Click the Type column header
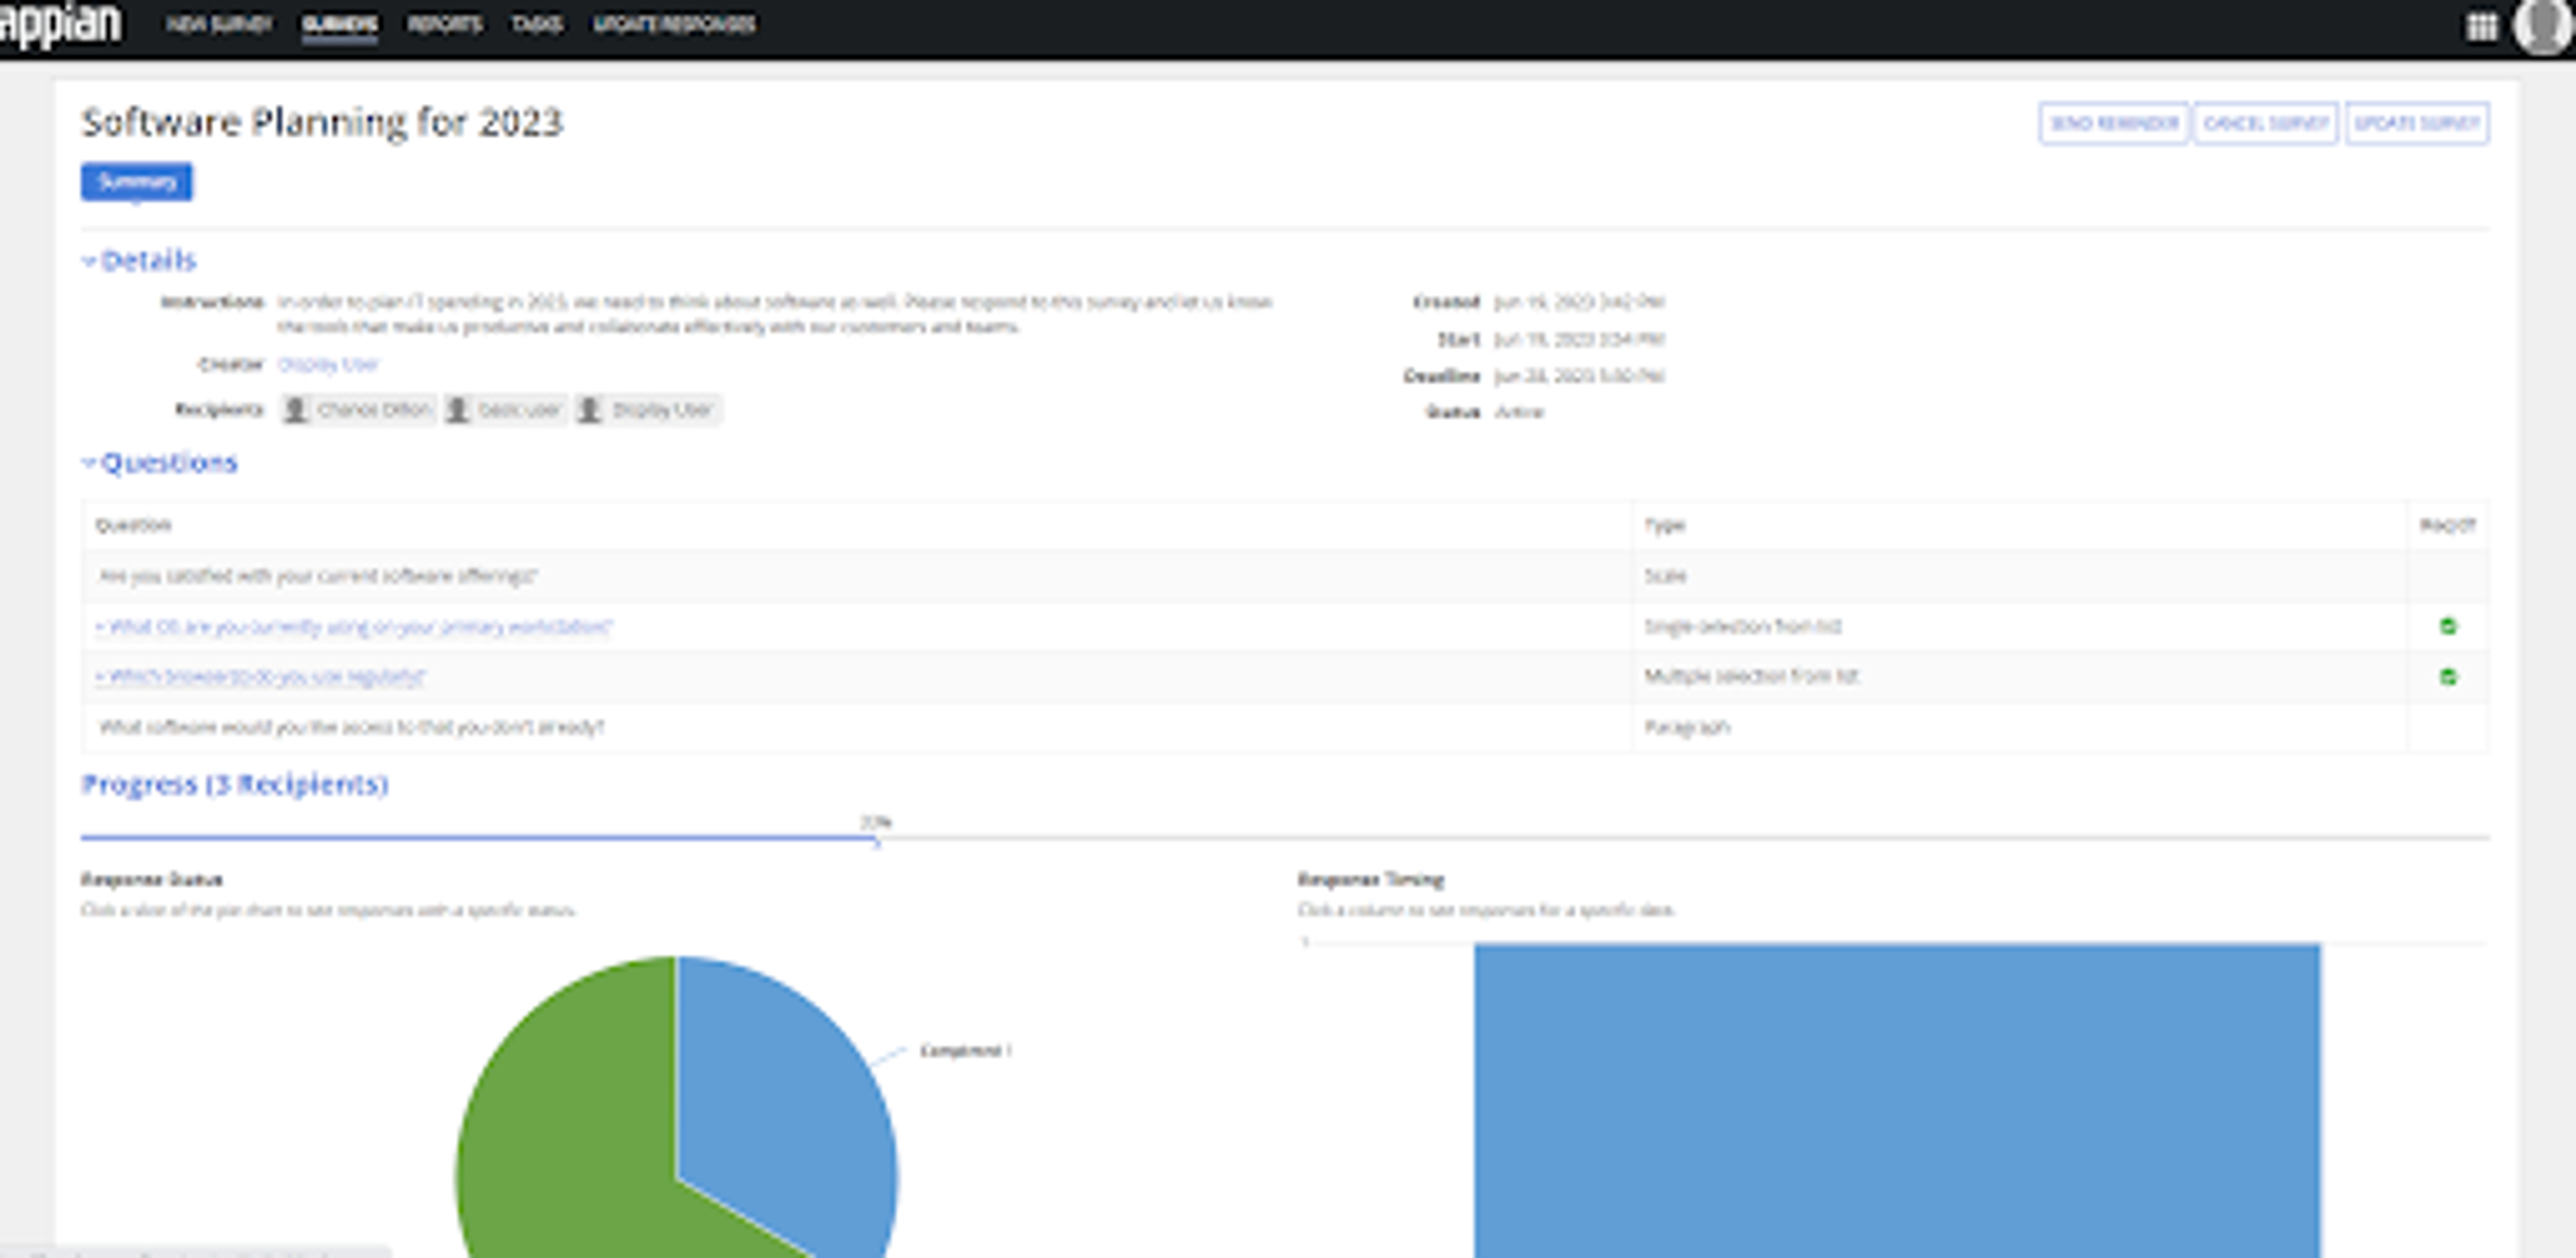The image size is (2576, 1258). pyautogui.click(x=1665, y=526)
